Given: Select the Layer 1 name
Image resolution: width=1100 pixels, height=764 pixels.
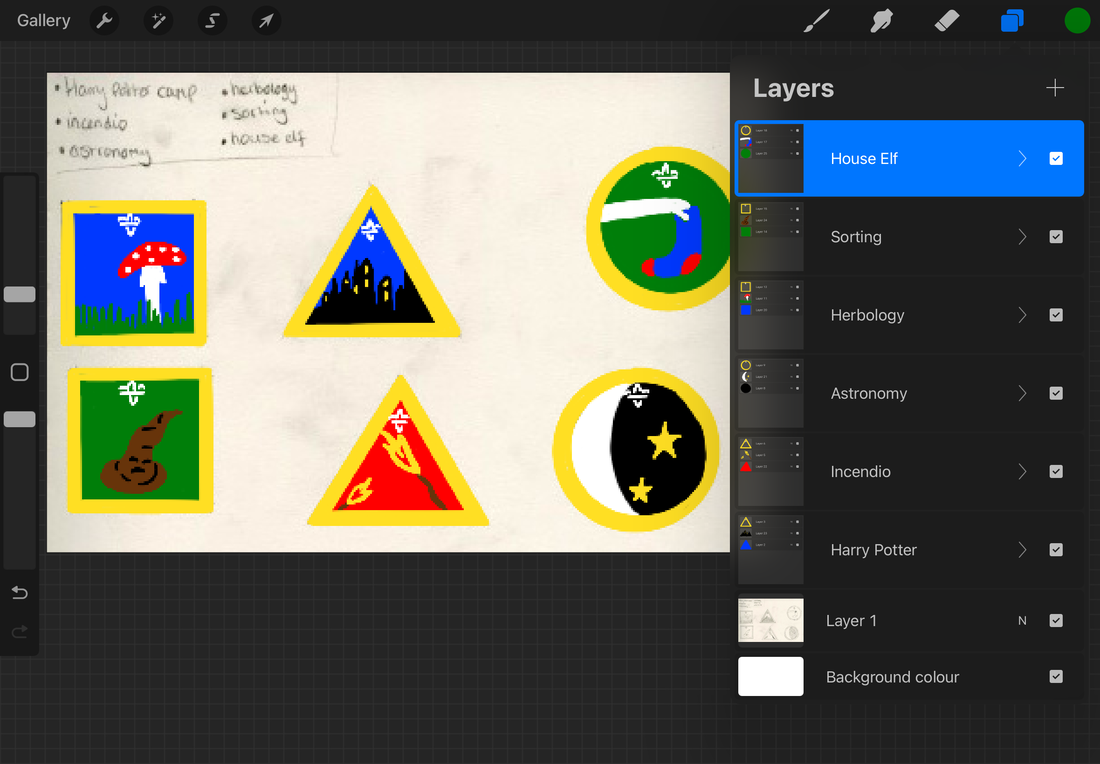Looking at the screenshot, I should pos(851,621).
